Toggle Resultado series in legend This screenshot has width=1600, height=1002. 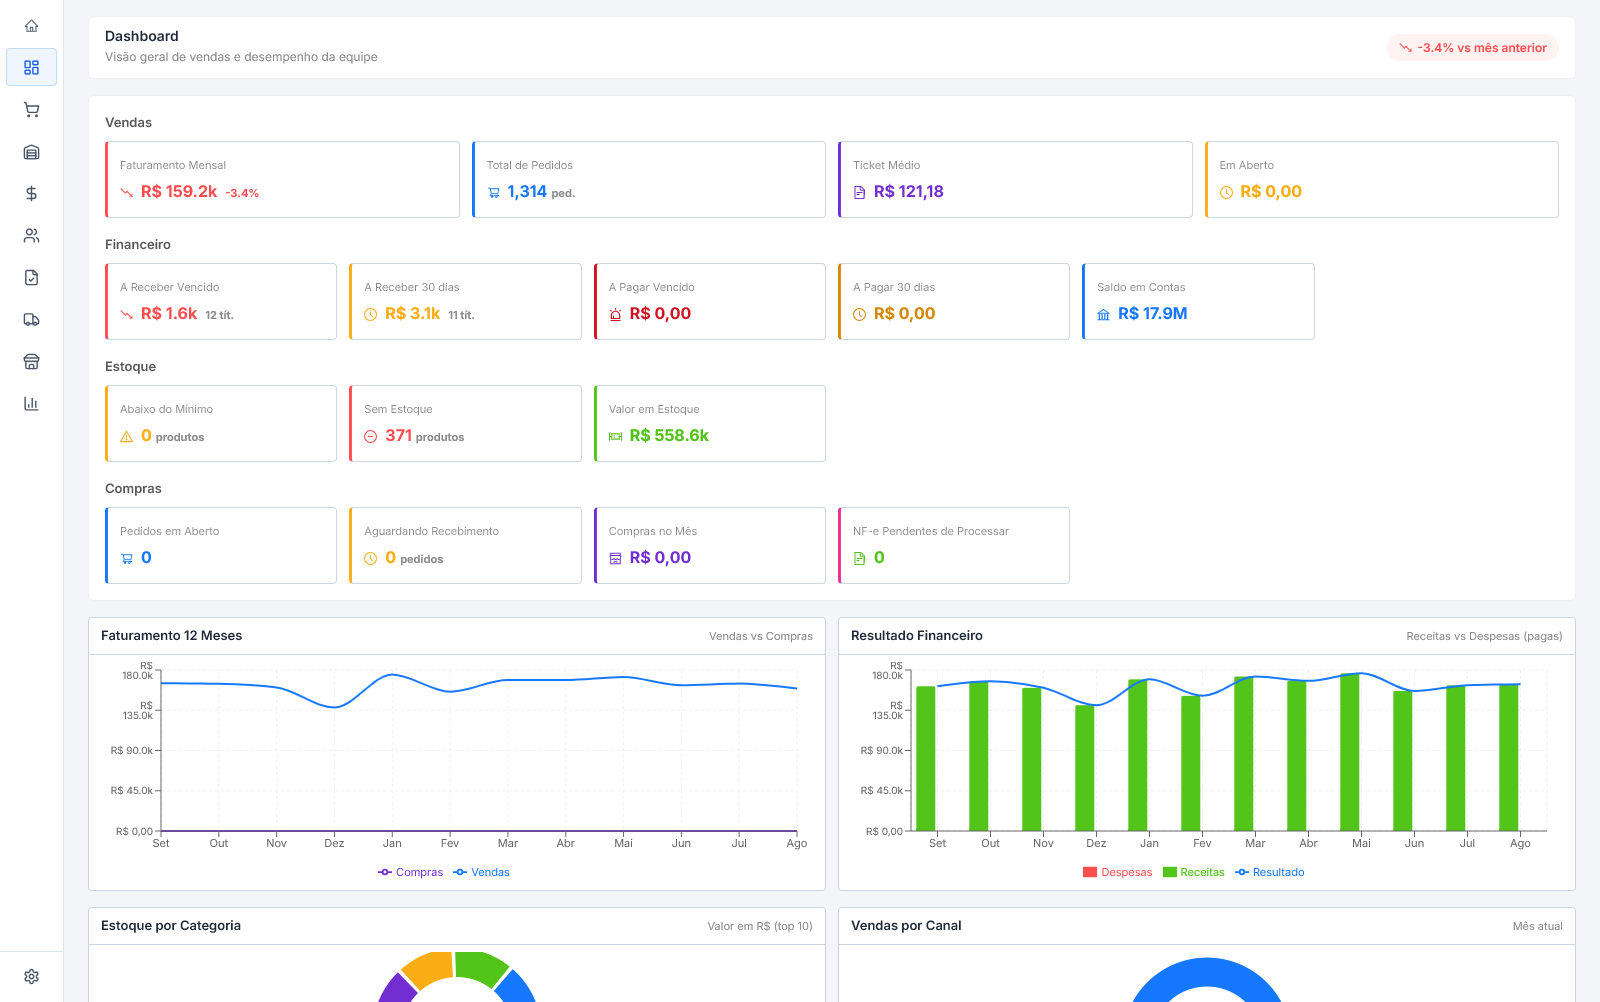tap(1270, 872)
